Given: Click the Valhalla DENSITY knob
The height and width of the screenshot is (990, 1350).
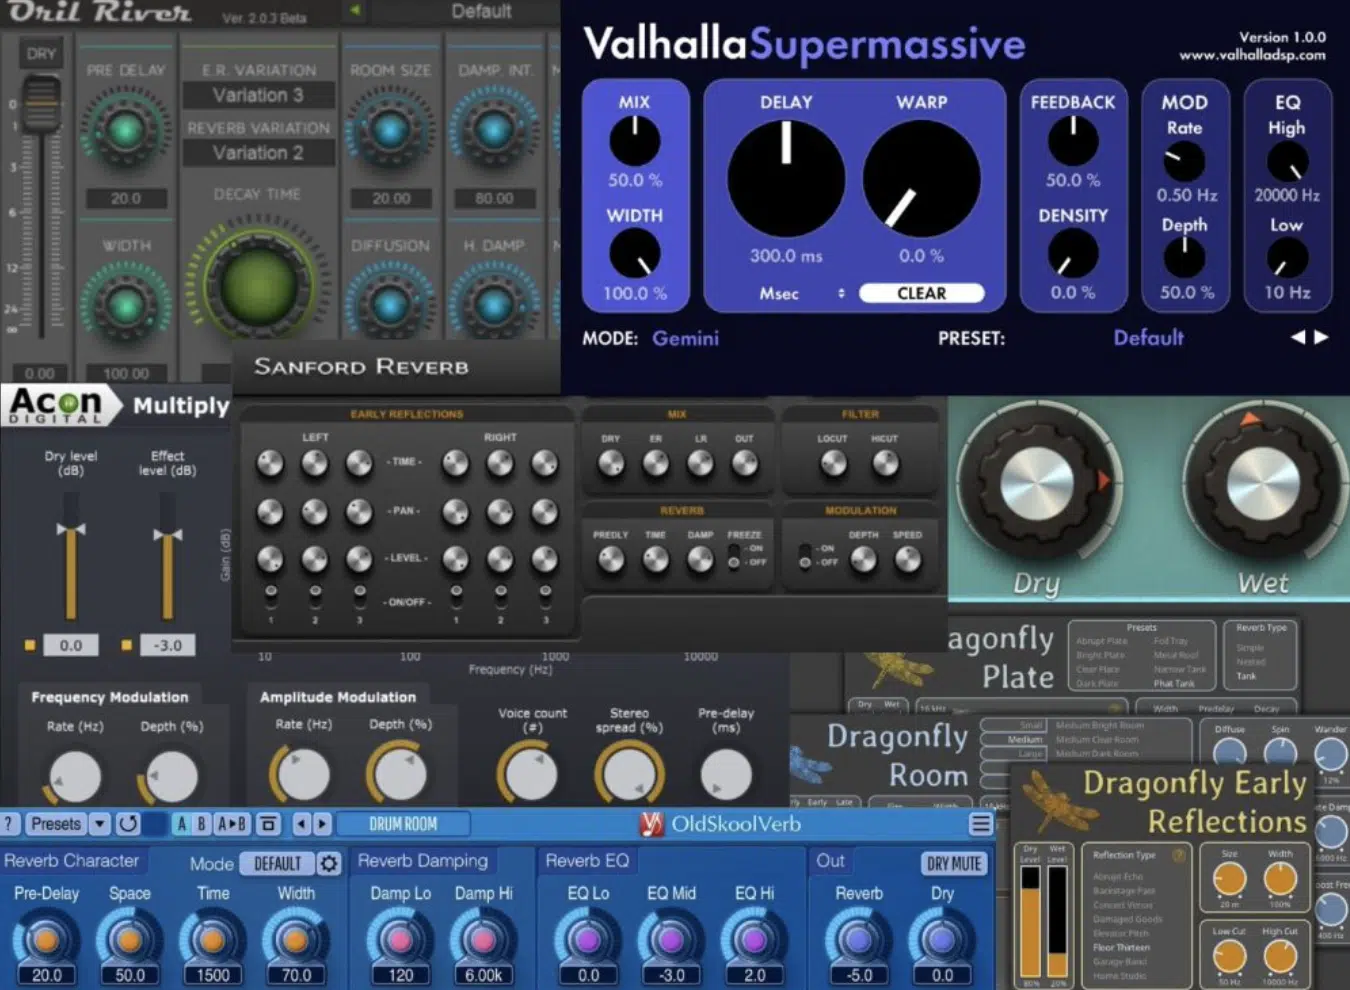Looking at the screenshot, I should [x=1073, y=253].
